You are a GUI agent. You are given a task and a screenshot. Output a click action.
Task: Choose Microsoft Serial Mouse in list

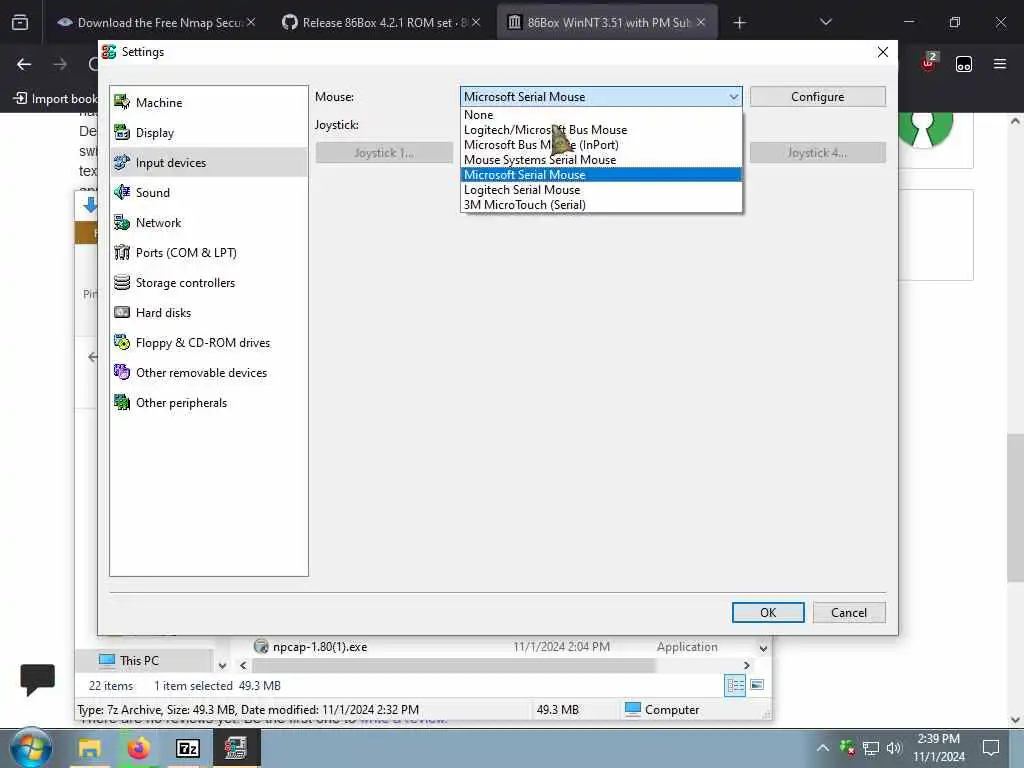pyautogui.click(x=601, y=175)
